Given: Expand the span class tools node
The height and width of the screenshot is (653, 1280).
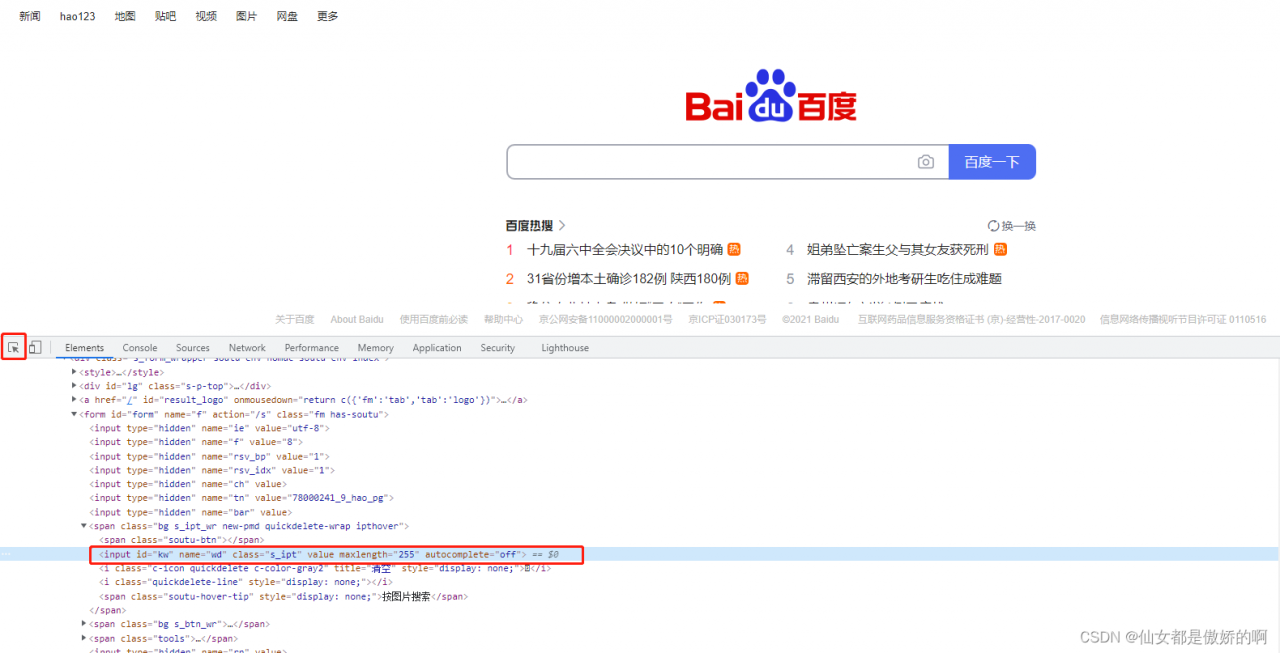Looking at the screenshot, I should coord(84,638).
